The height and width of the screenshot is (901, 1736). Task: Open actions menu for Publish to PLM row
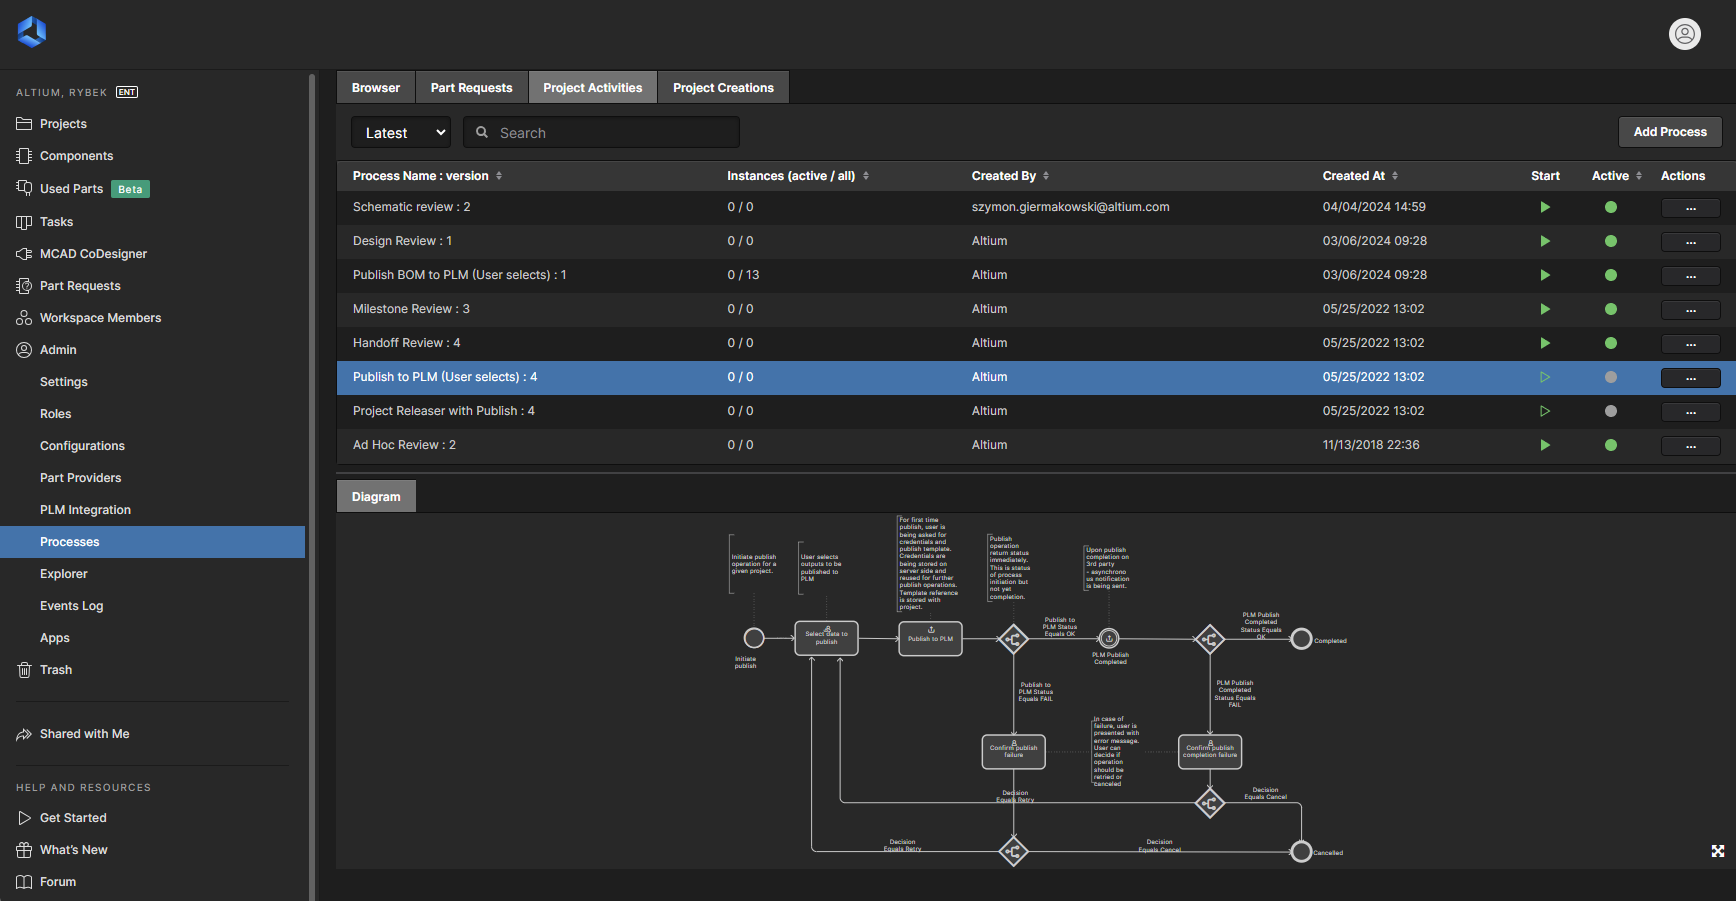click(x=1691, y=378)
